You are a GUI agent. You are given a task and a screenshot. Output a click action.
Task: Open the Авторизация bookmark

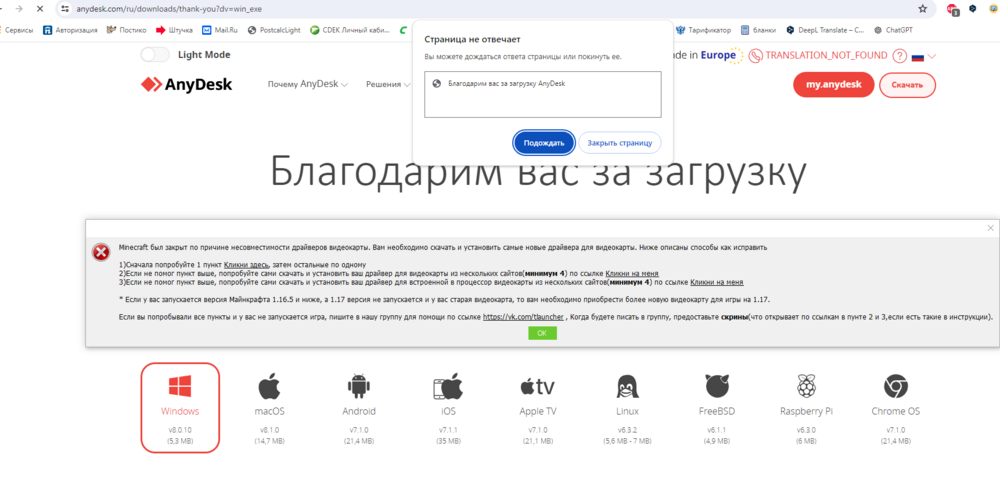click(70, 29)
